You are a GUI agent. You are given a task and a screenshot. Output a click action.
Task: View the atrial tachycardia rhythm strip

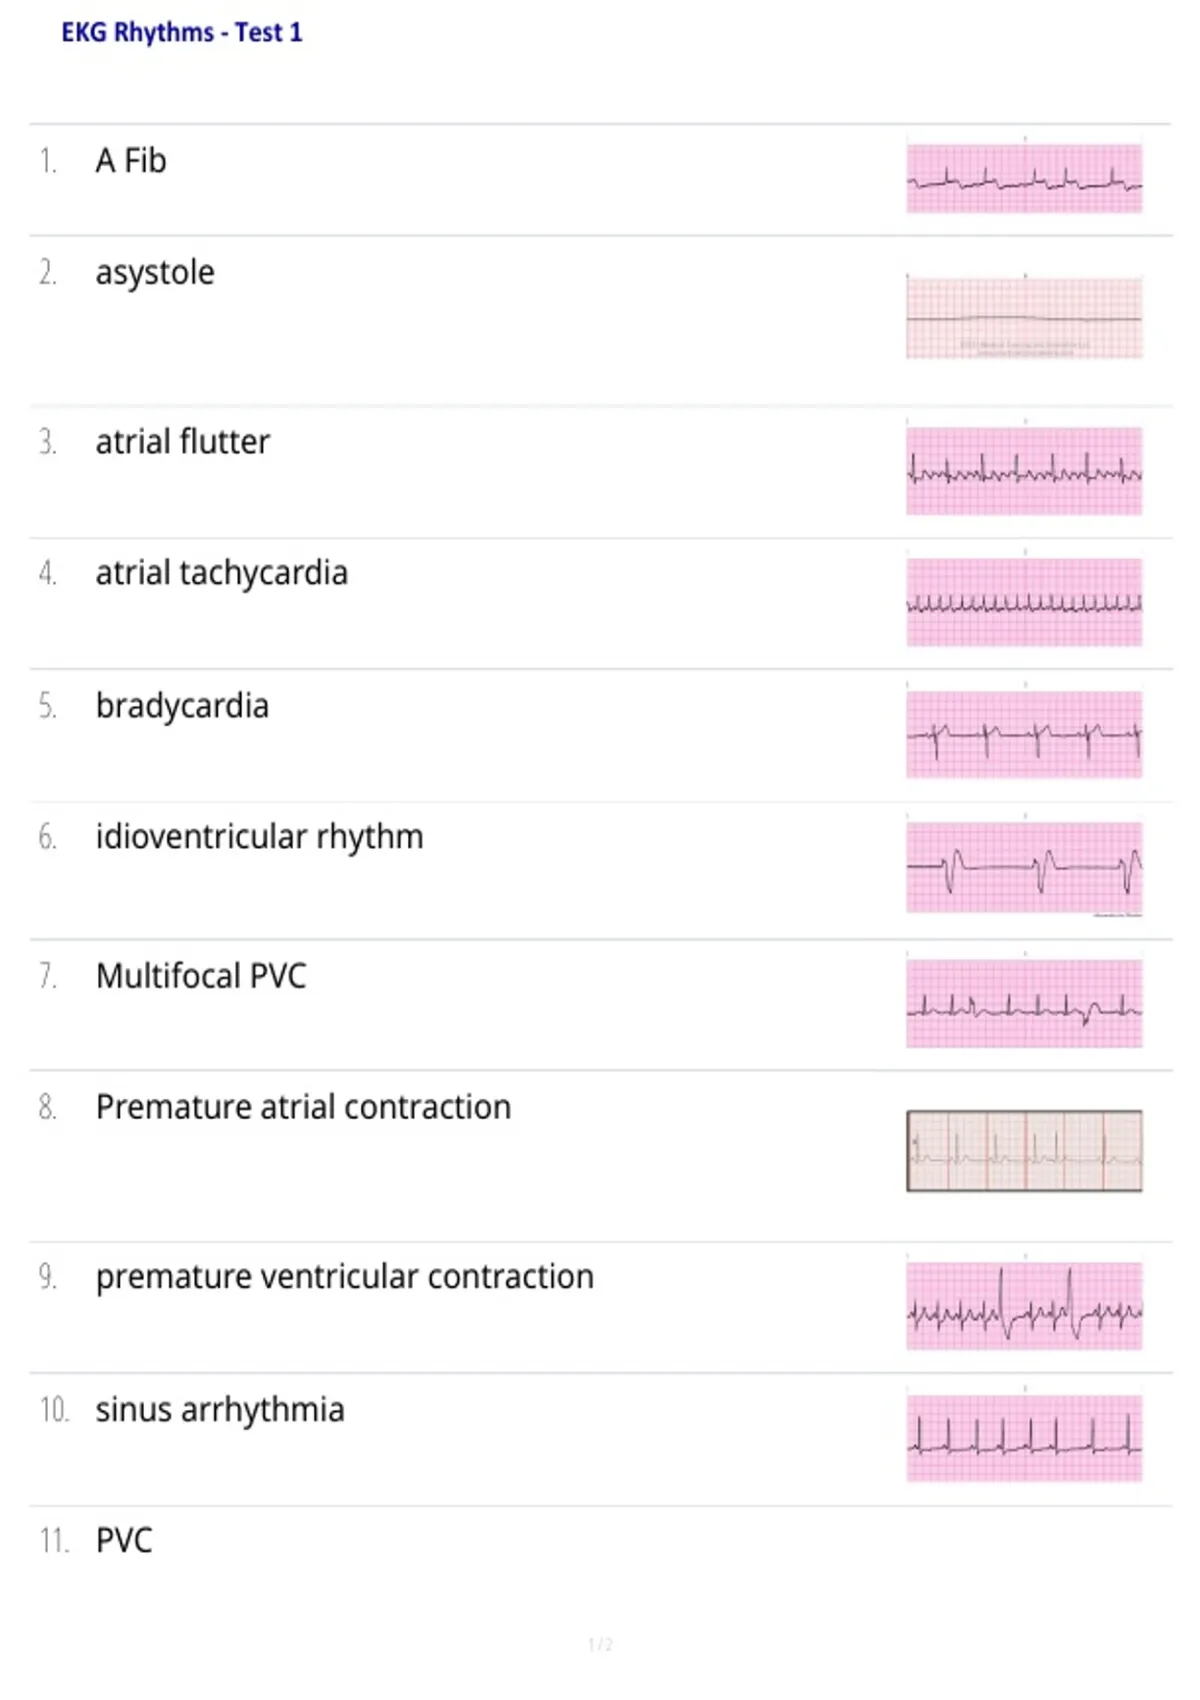1024,602
